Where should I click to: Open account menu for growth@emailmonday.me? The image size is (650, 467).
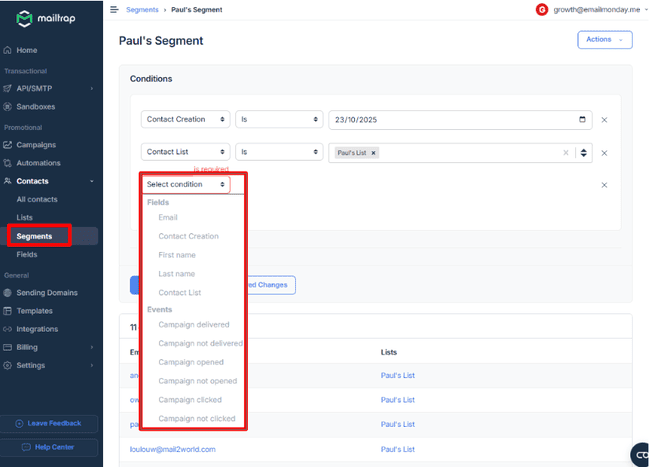600,10
